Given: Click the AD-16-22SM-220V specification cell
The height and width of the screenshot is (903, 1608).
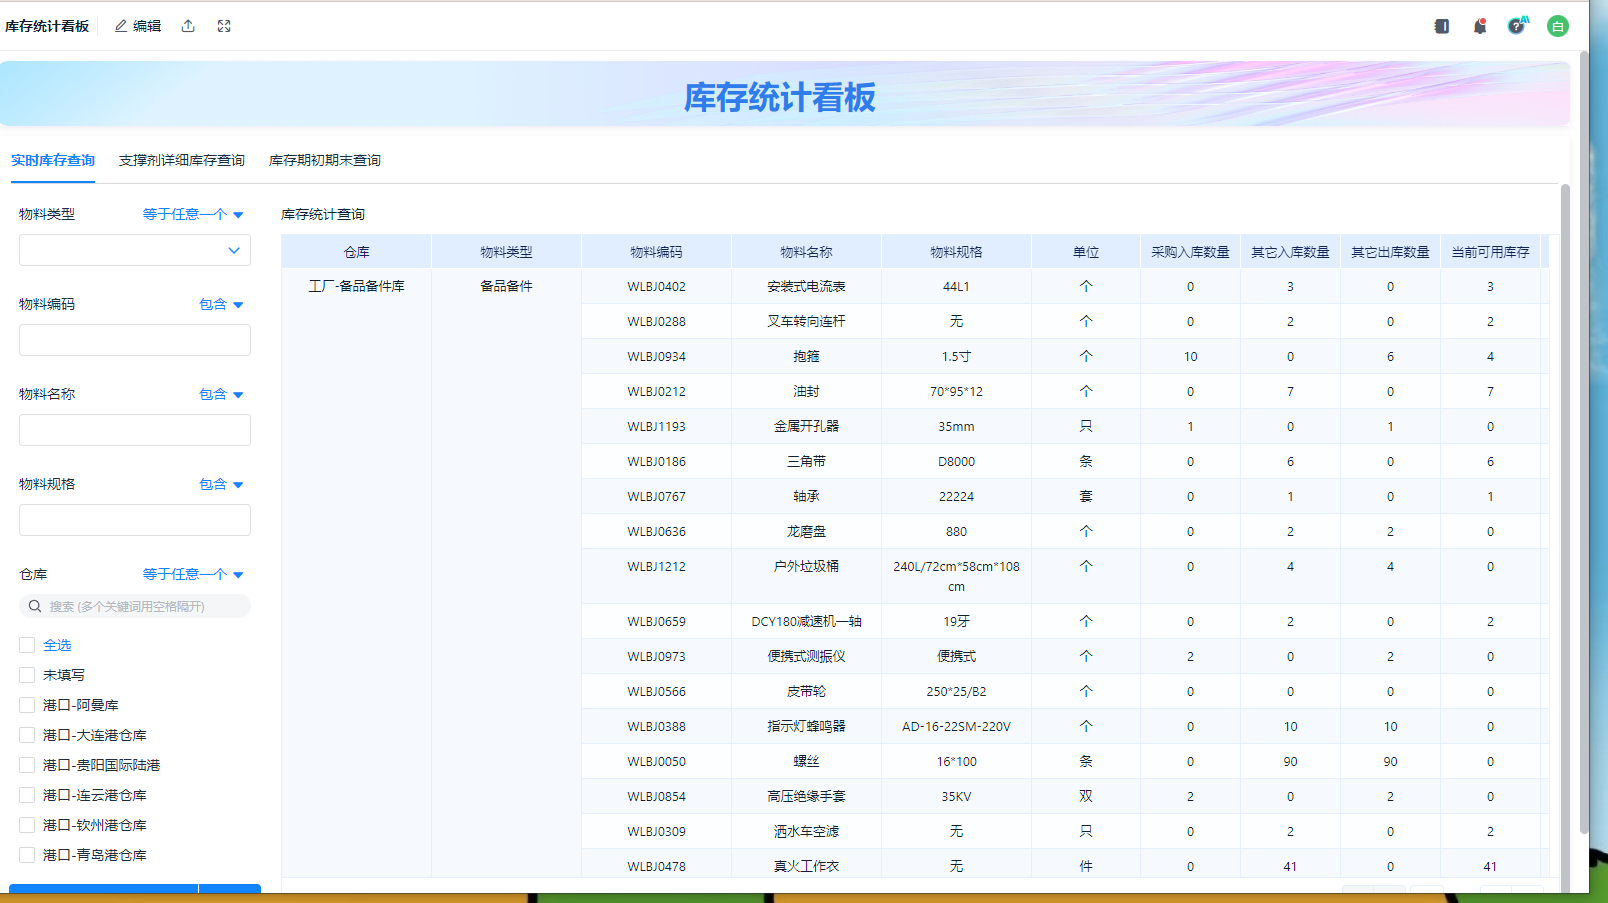Looking at the screenshot, I should click(957, 726).
